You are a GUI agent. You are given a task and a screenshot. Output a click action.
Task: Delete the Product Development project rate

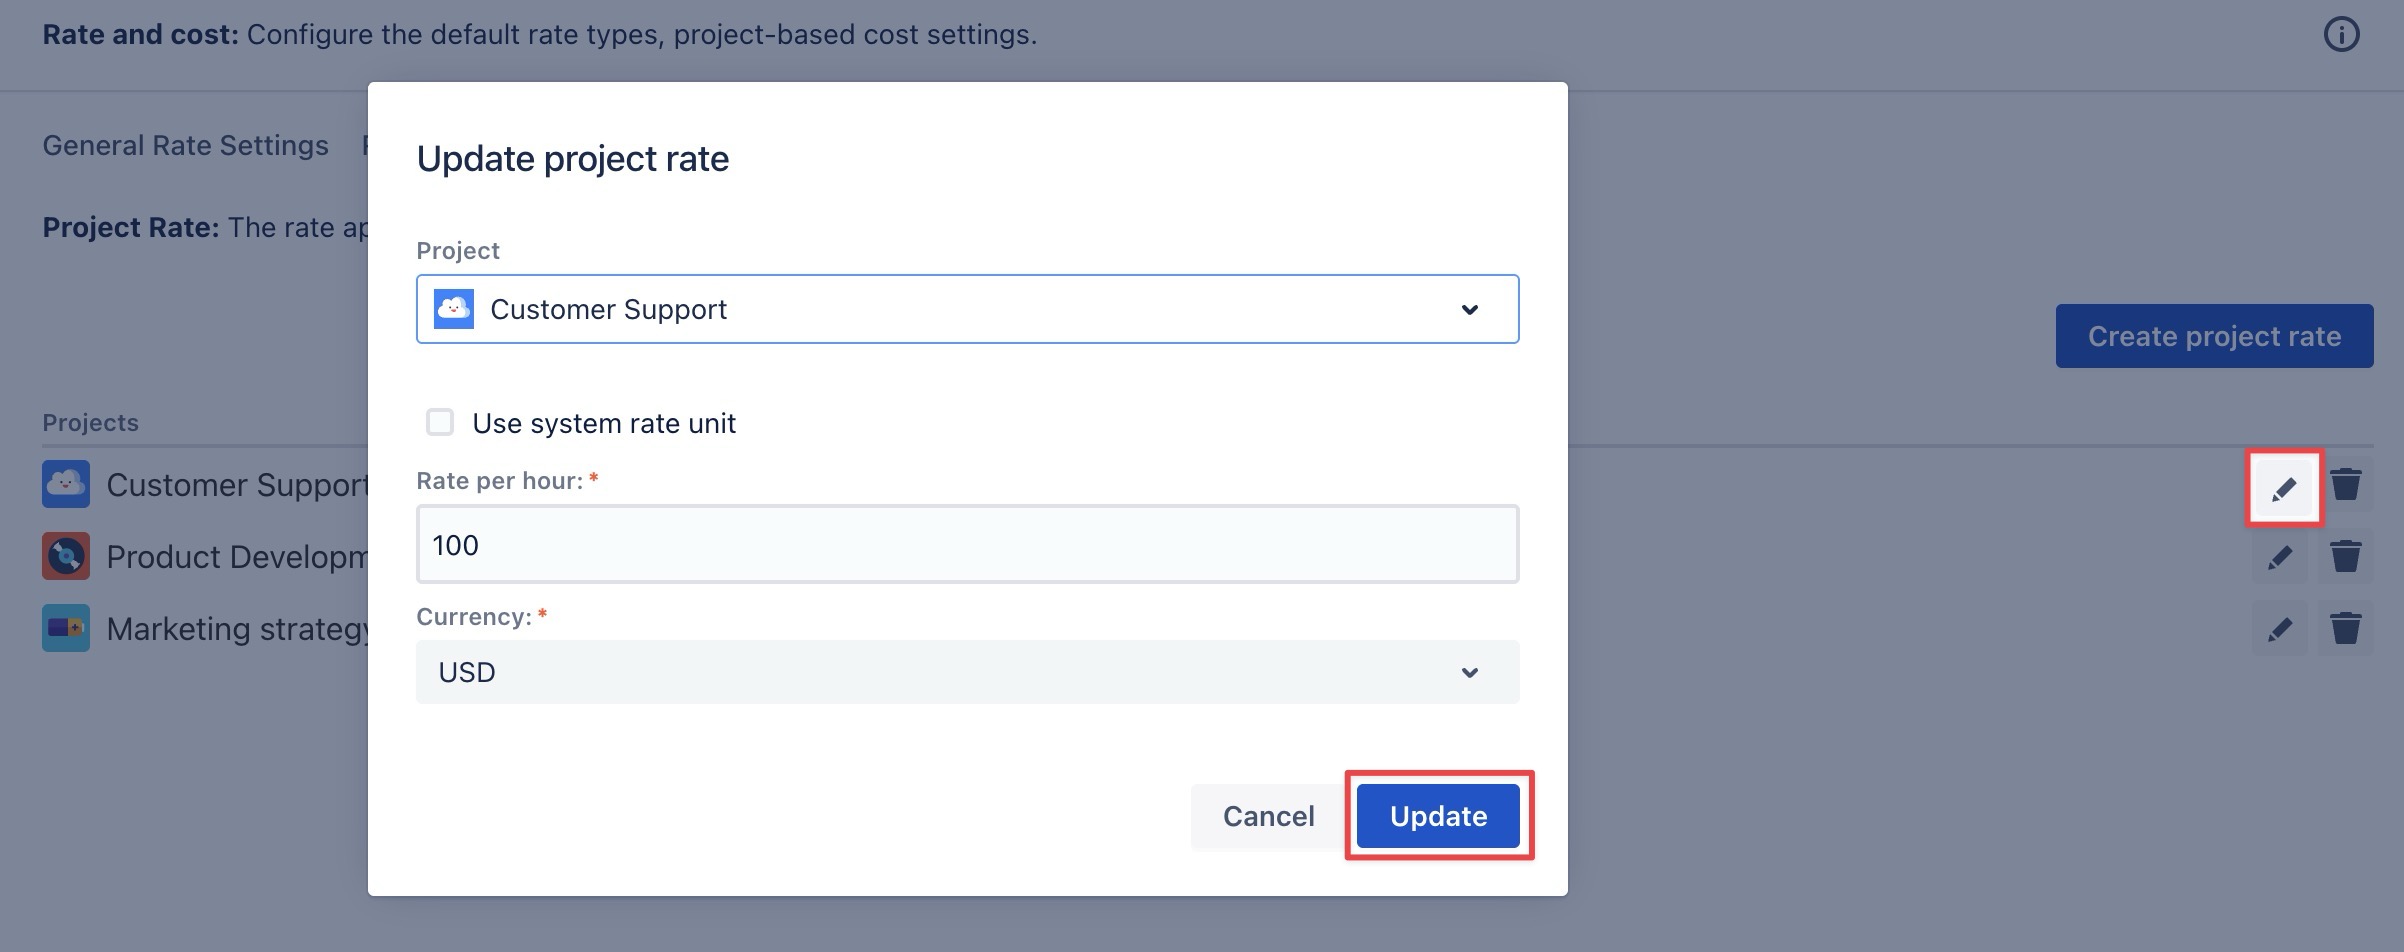tap(2345, 557)
